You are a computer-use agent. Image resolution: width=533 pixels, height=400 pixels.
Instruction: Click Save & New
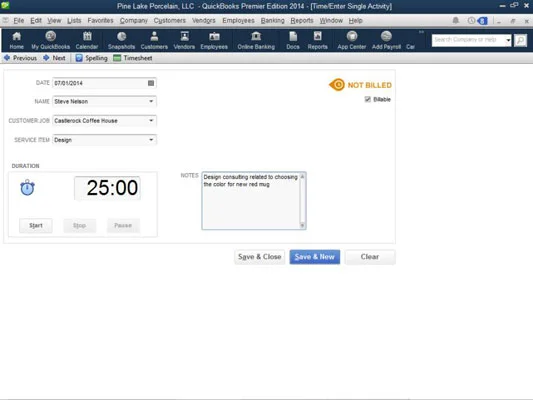[x=315, y=257]
